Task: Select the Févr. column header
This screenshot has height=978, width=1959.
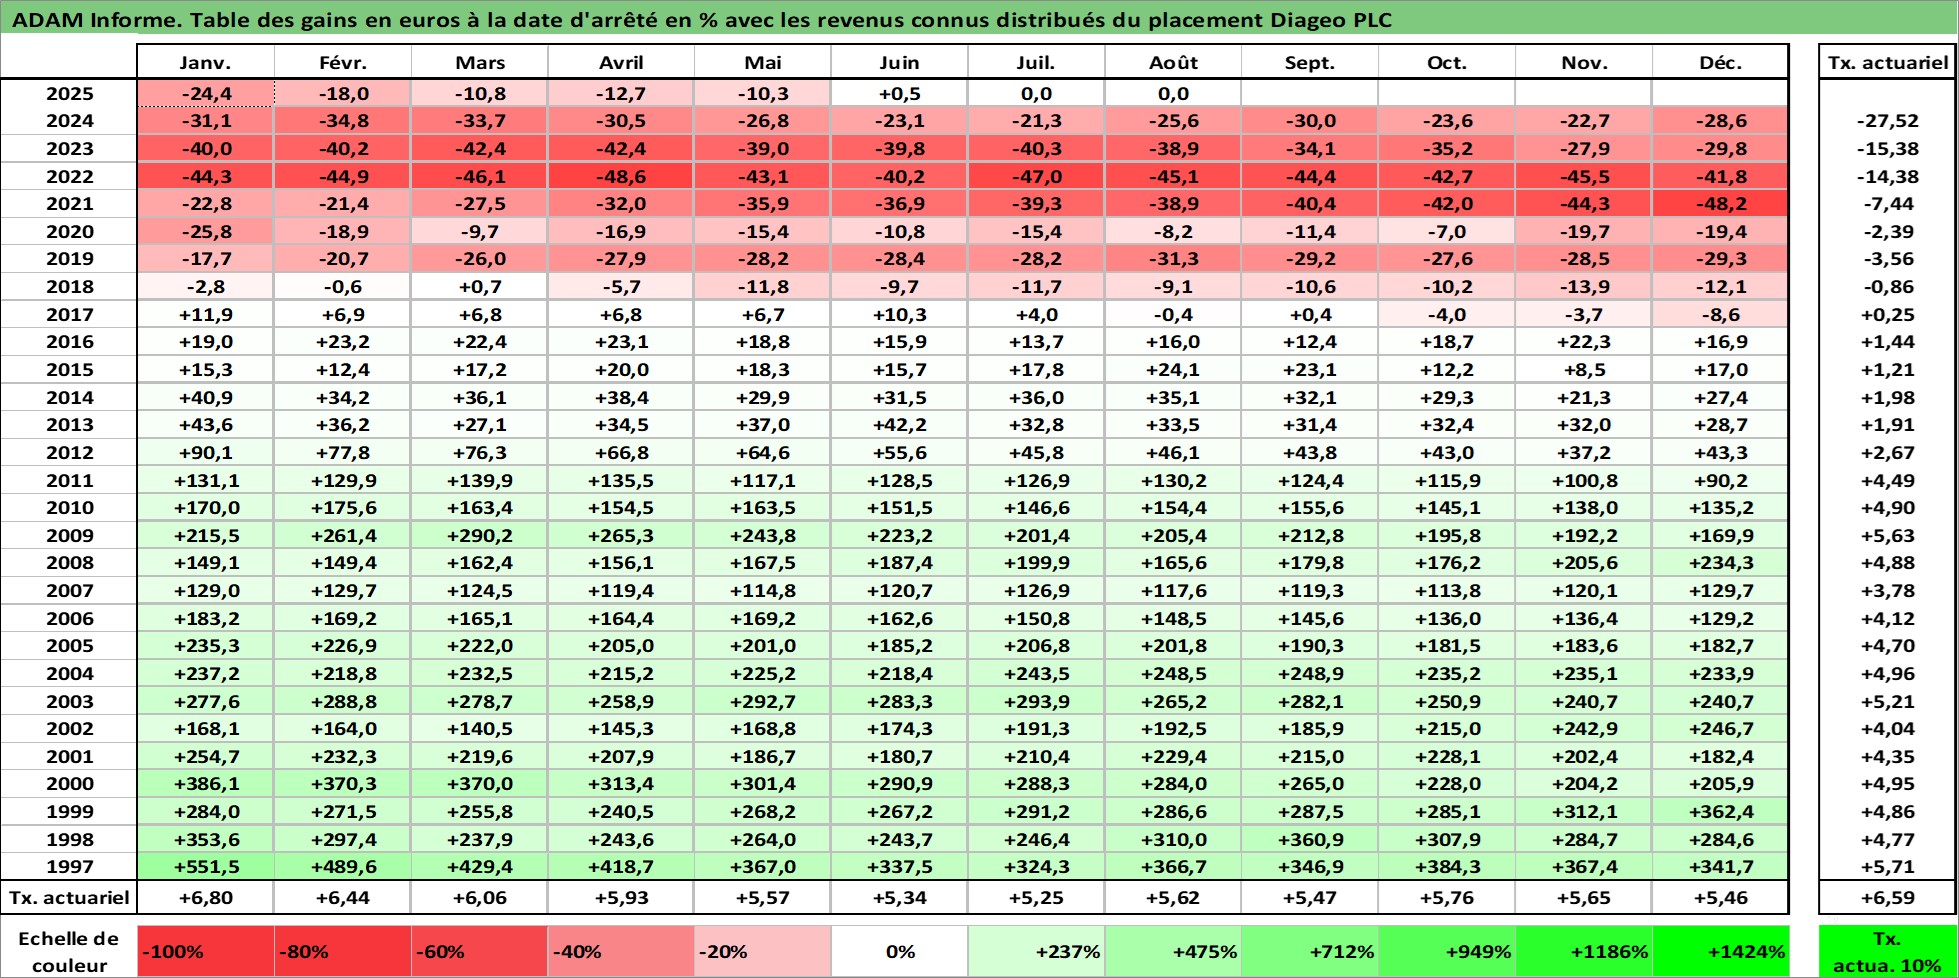Action: tap(342, 62)
